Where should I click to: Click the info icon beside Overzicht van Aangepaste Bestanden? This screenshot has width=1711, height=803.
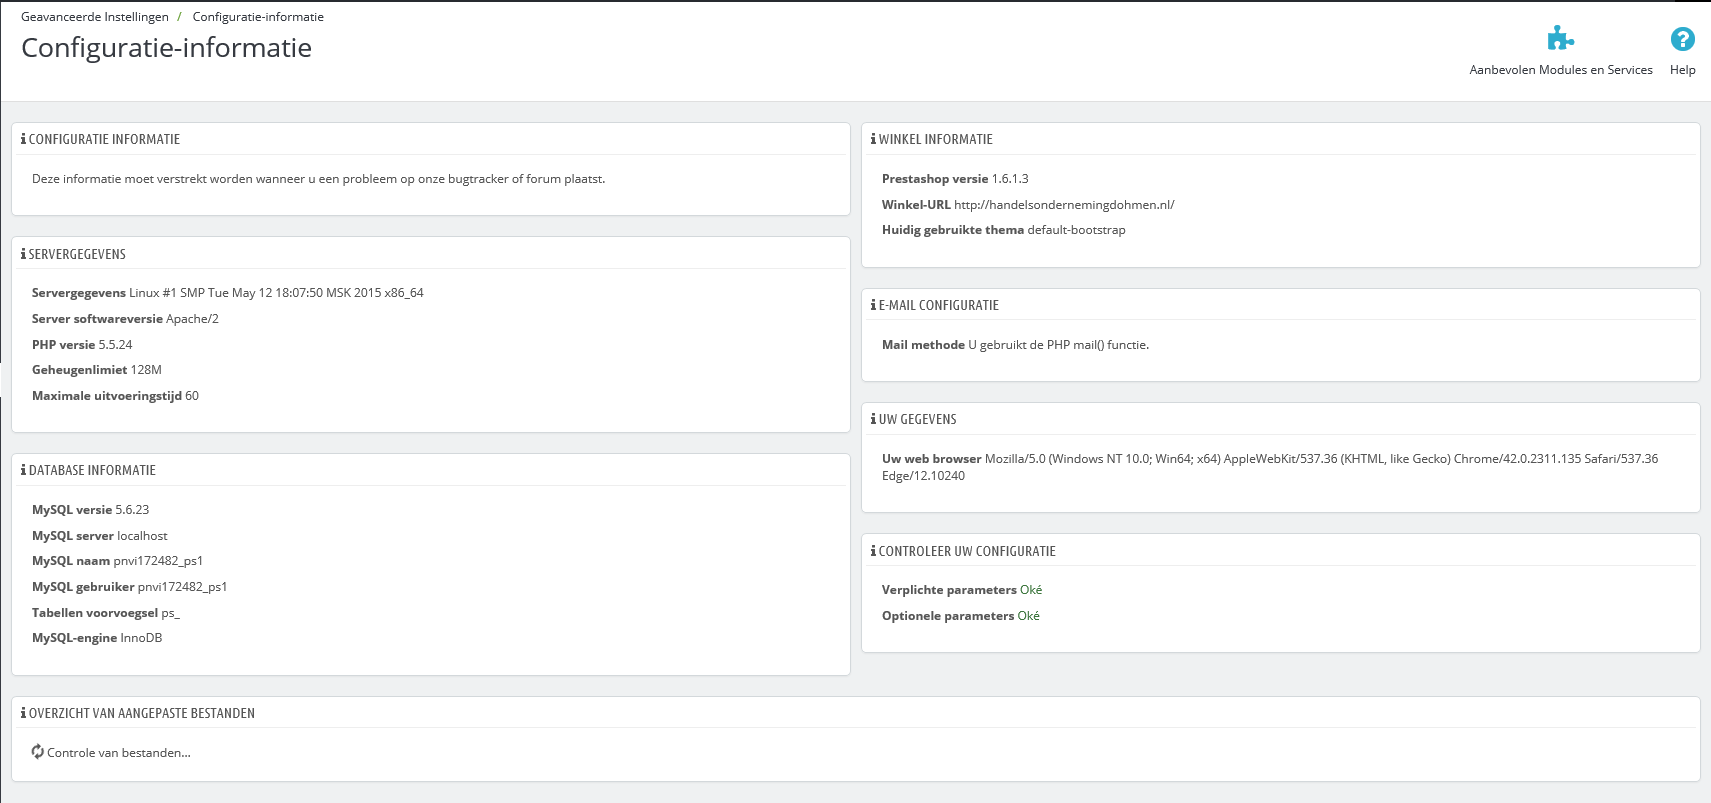pyautogui.click(x=23, y=713)
